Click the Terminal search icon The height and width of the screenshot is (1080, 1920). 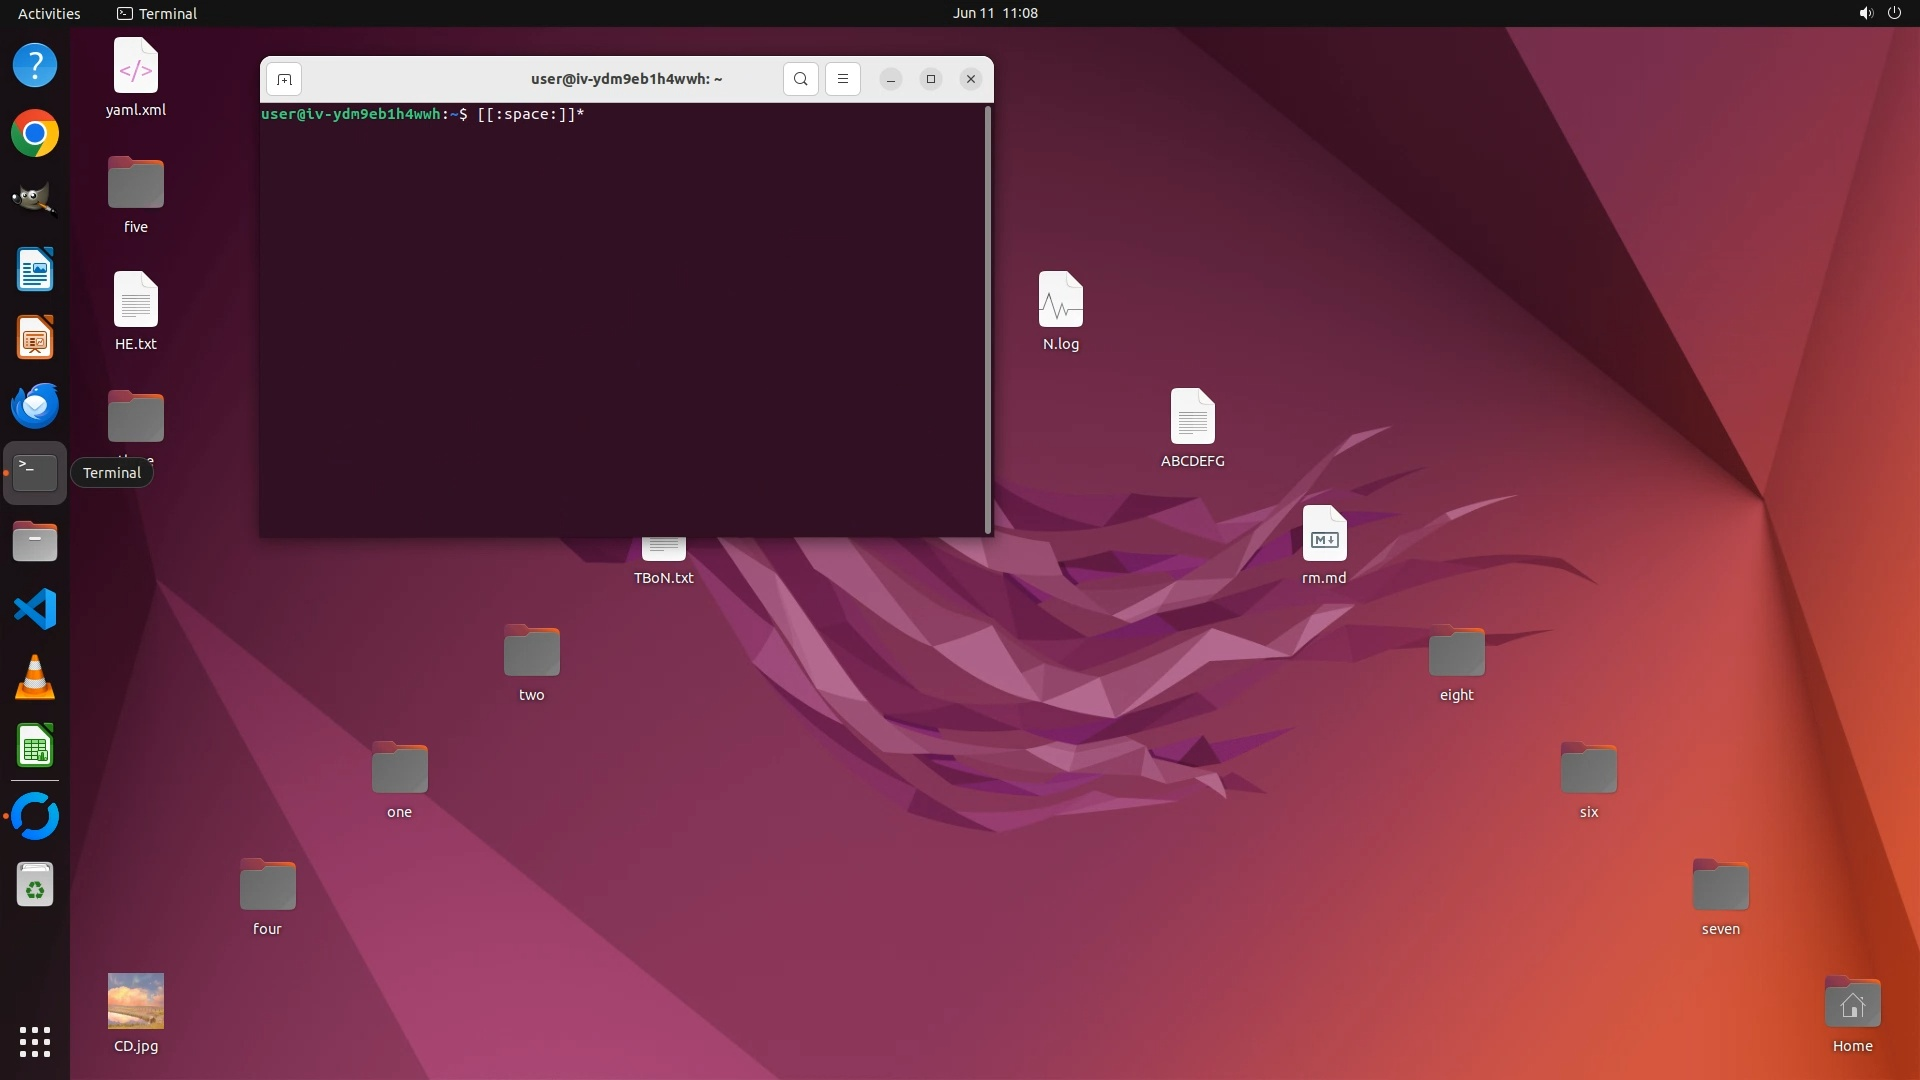[800, 79]
